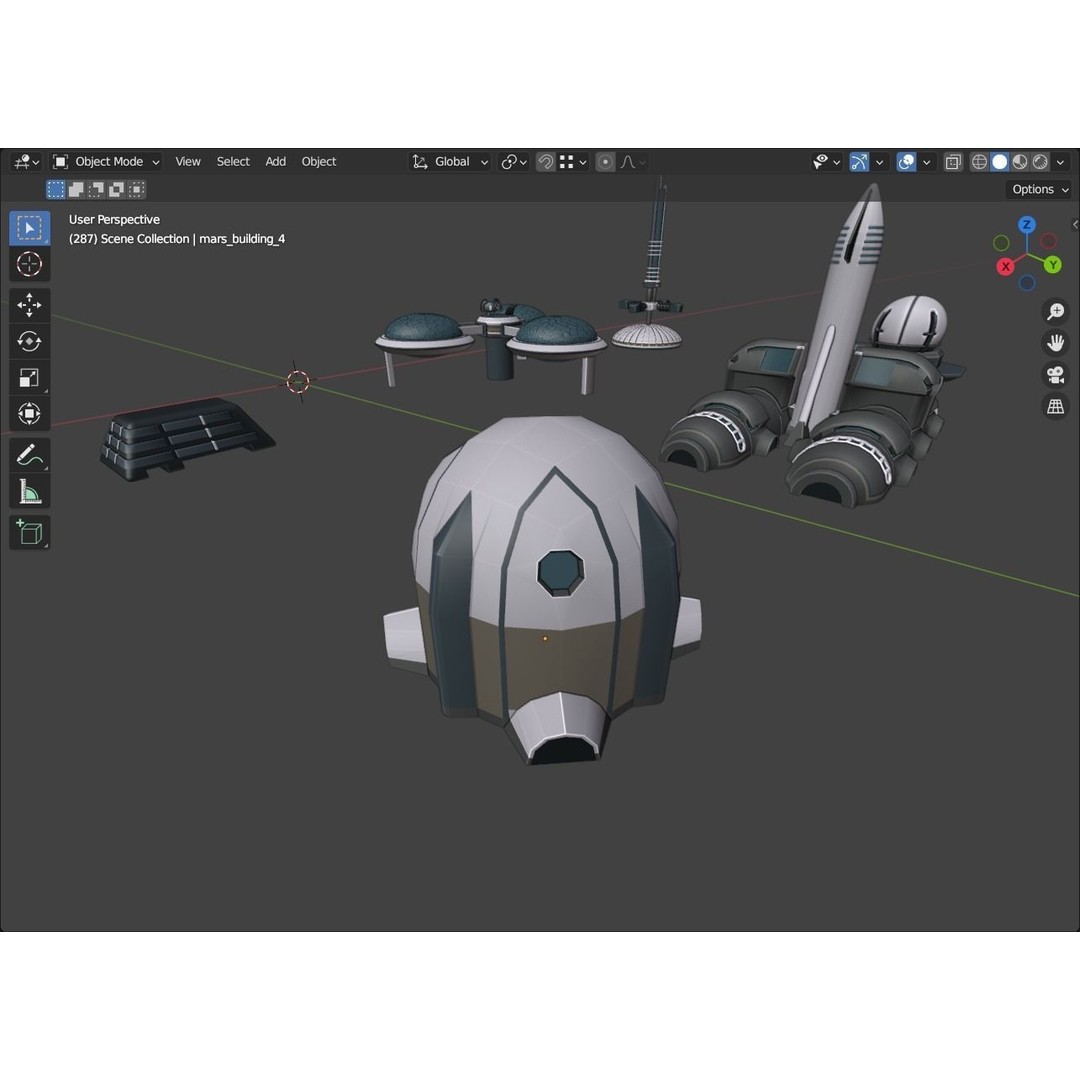Toggle X-Ray mode
1080x1080 pixels.
coord(954,161)
